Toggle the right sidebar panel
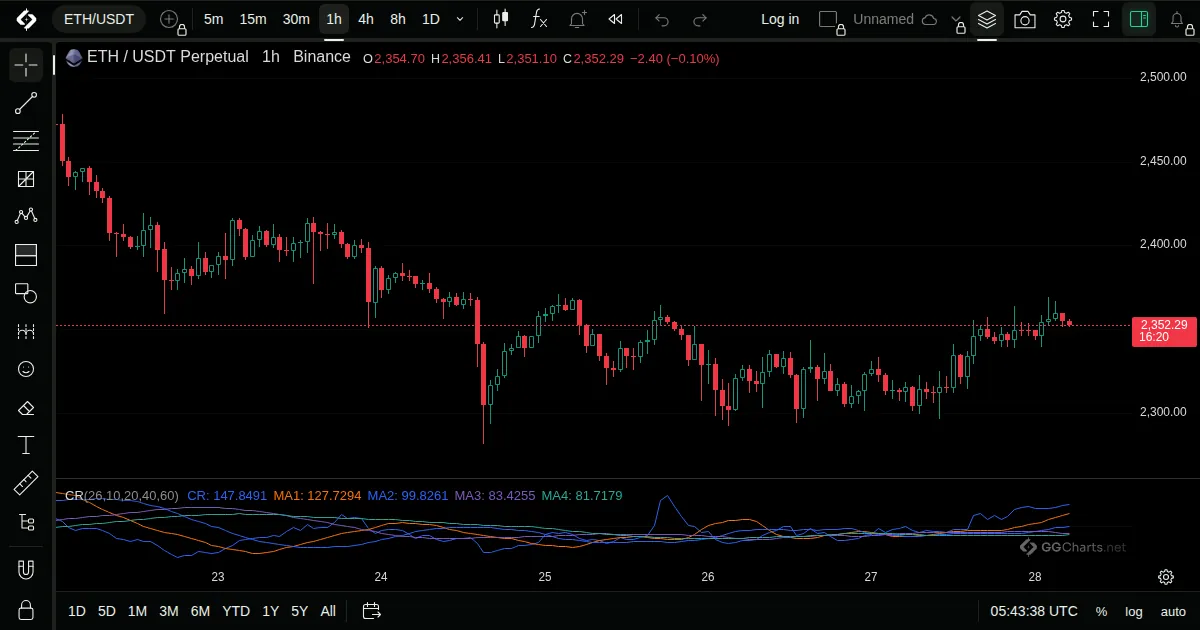Image resolution: width=1200 pixels, height=630 pixels. (x=1139, y=19)
